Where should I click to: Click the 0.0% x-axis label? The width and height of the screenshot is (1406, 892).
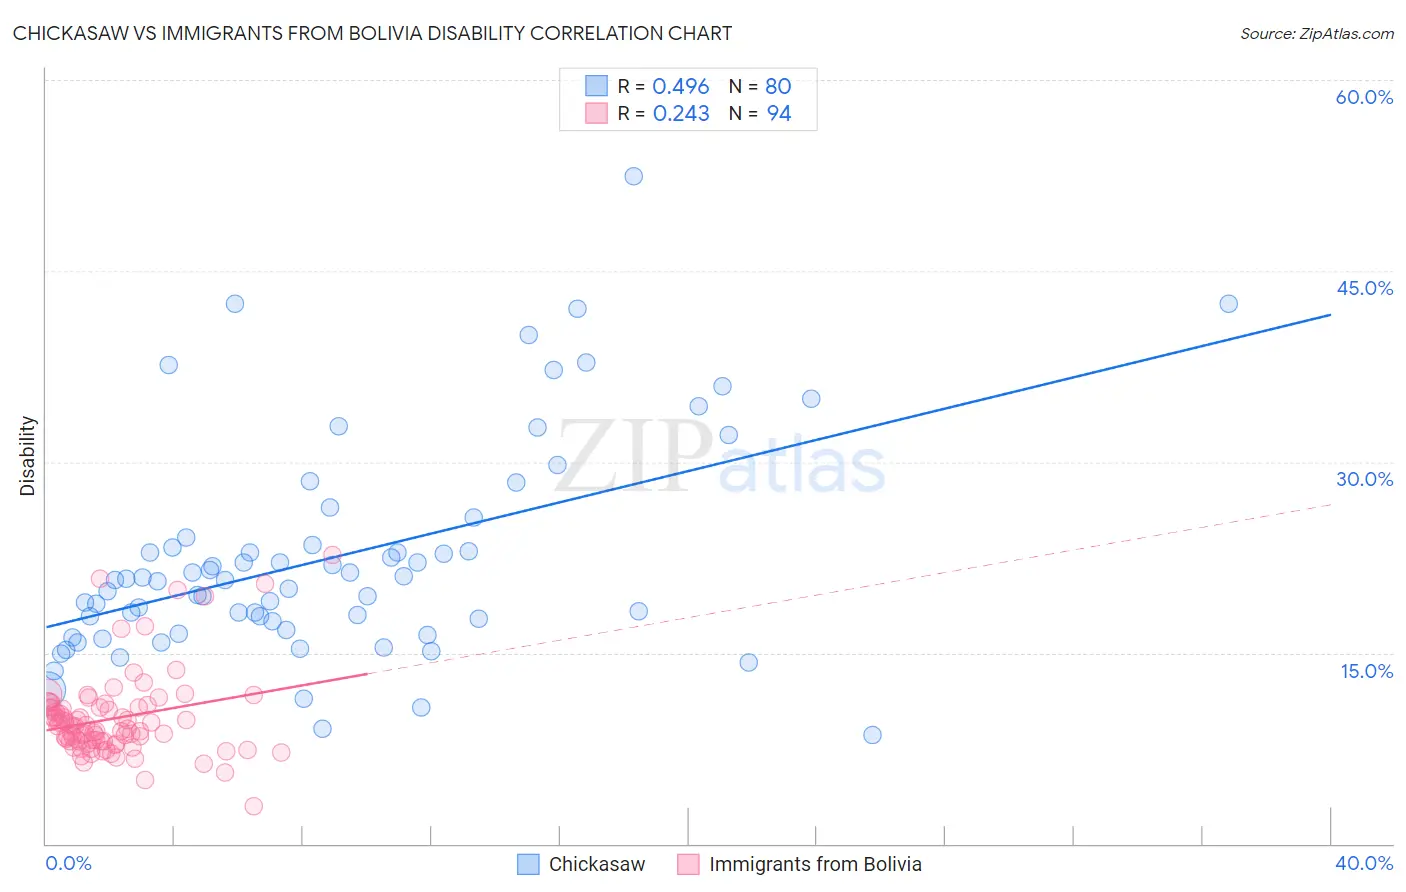point(68,863)
